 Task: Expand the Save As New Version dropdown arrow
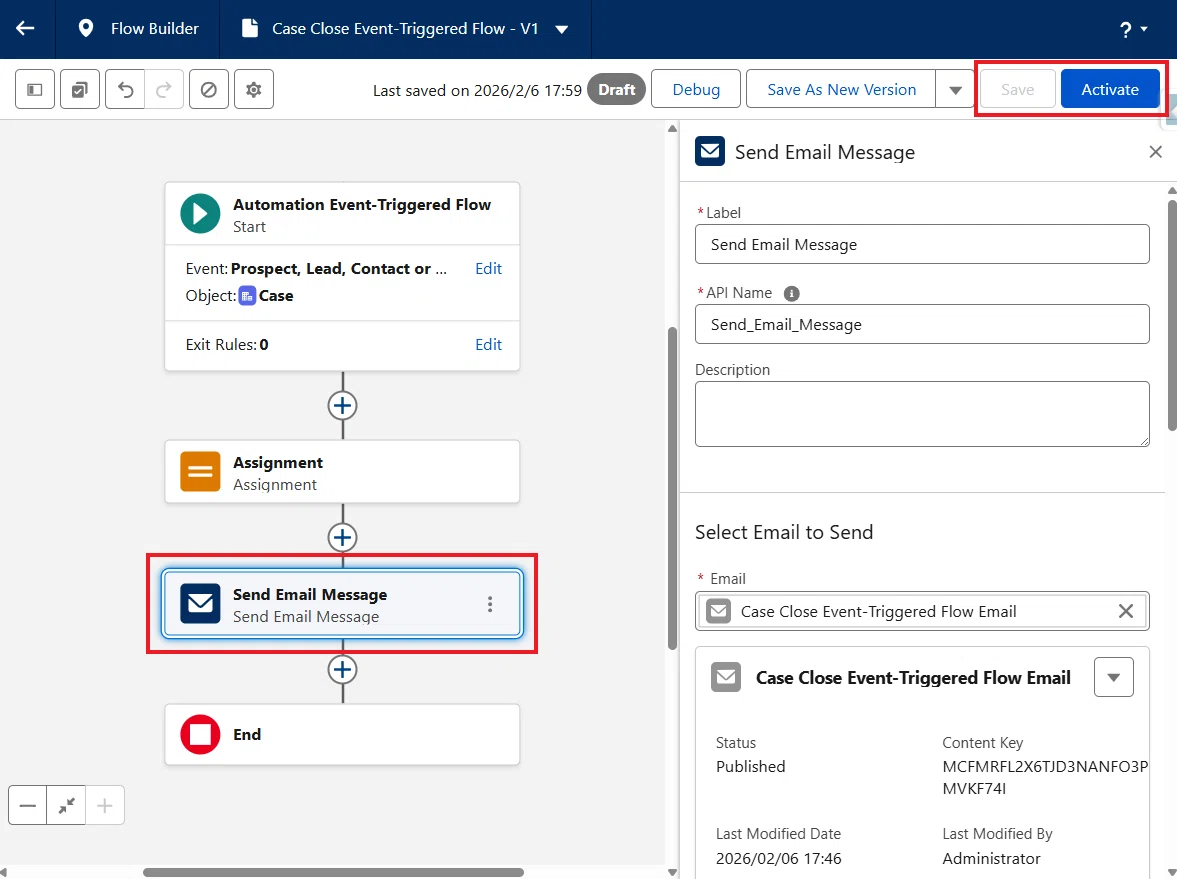tap(955, 89)
